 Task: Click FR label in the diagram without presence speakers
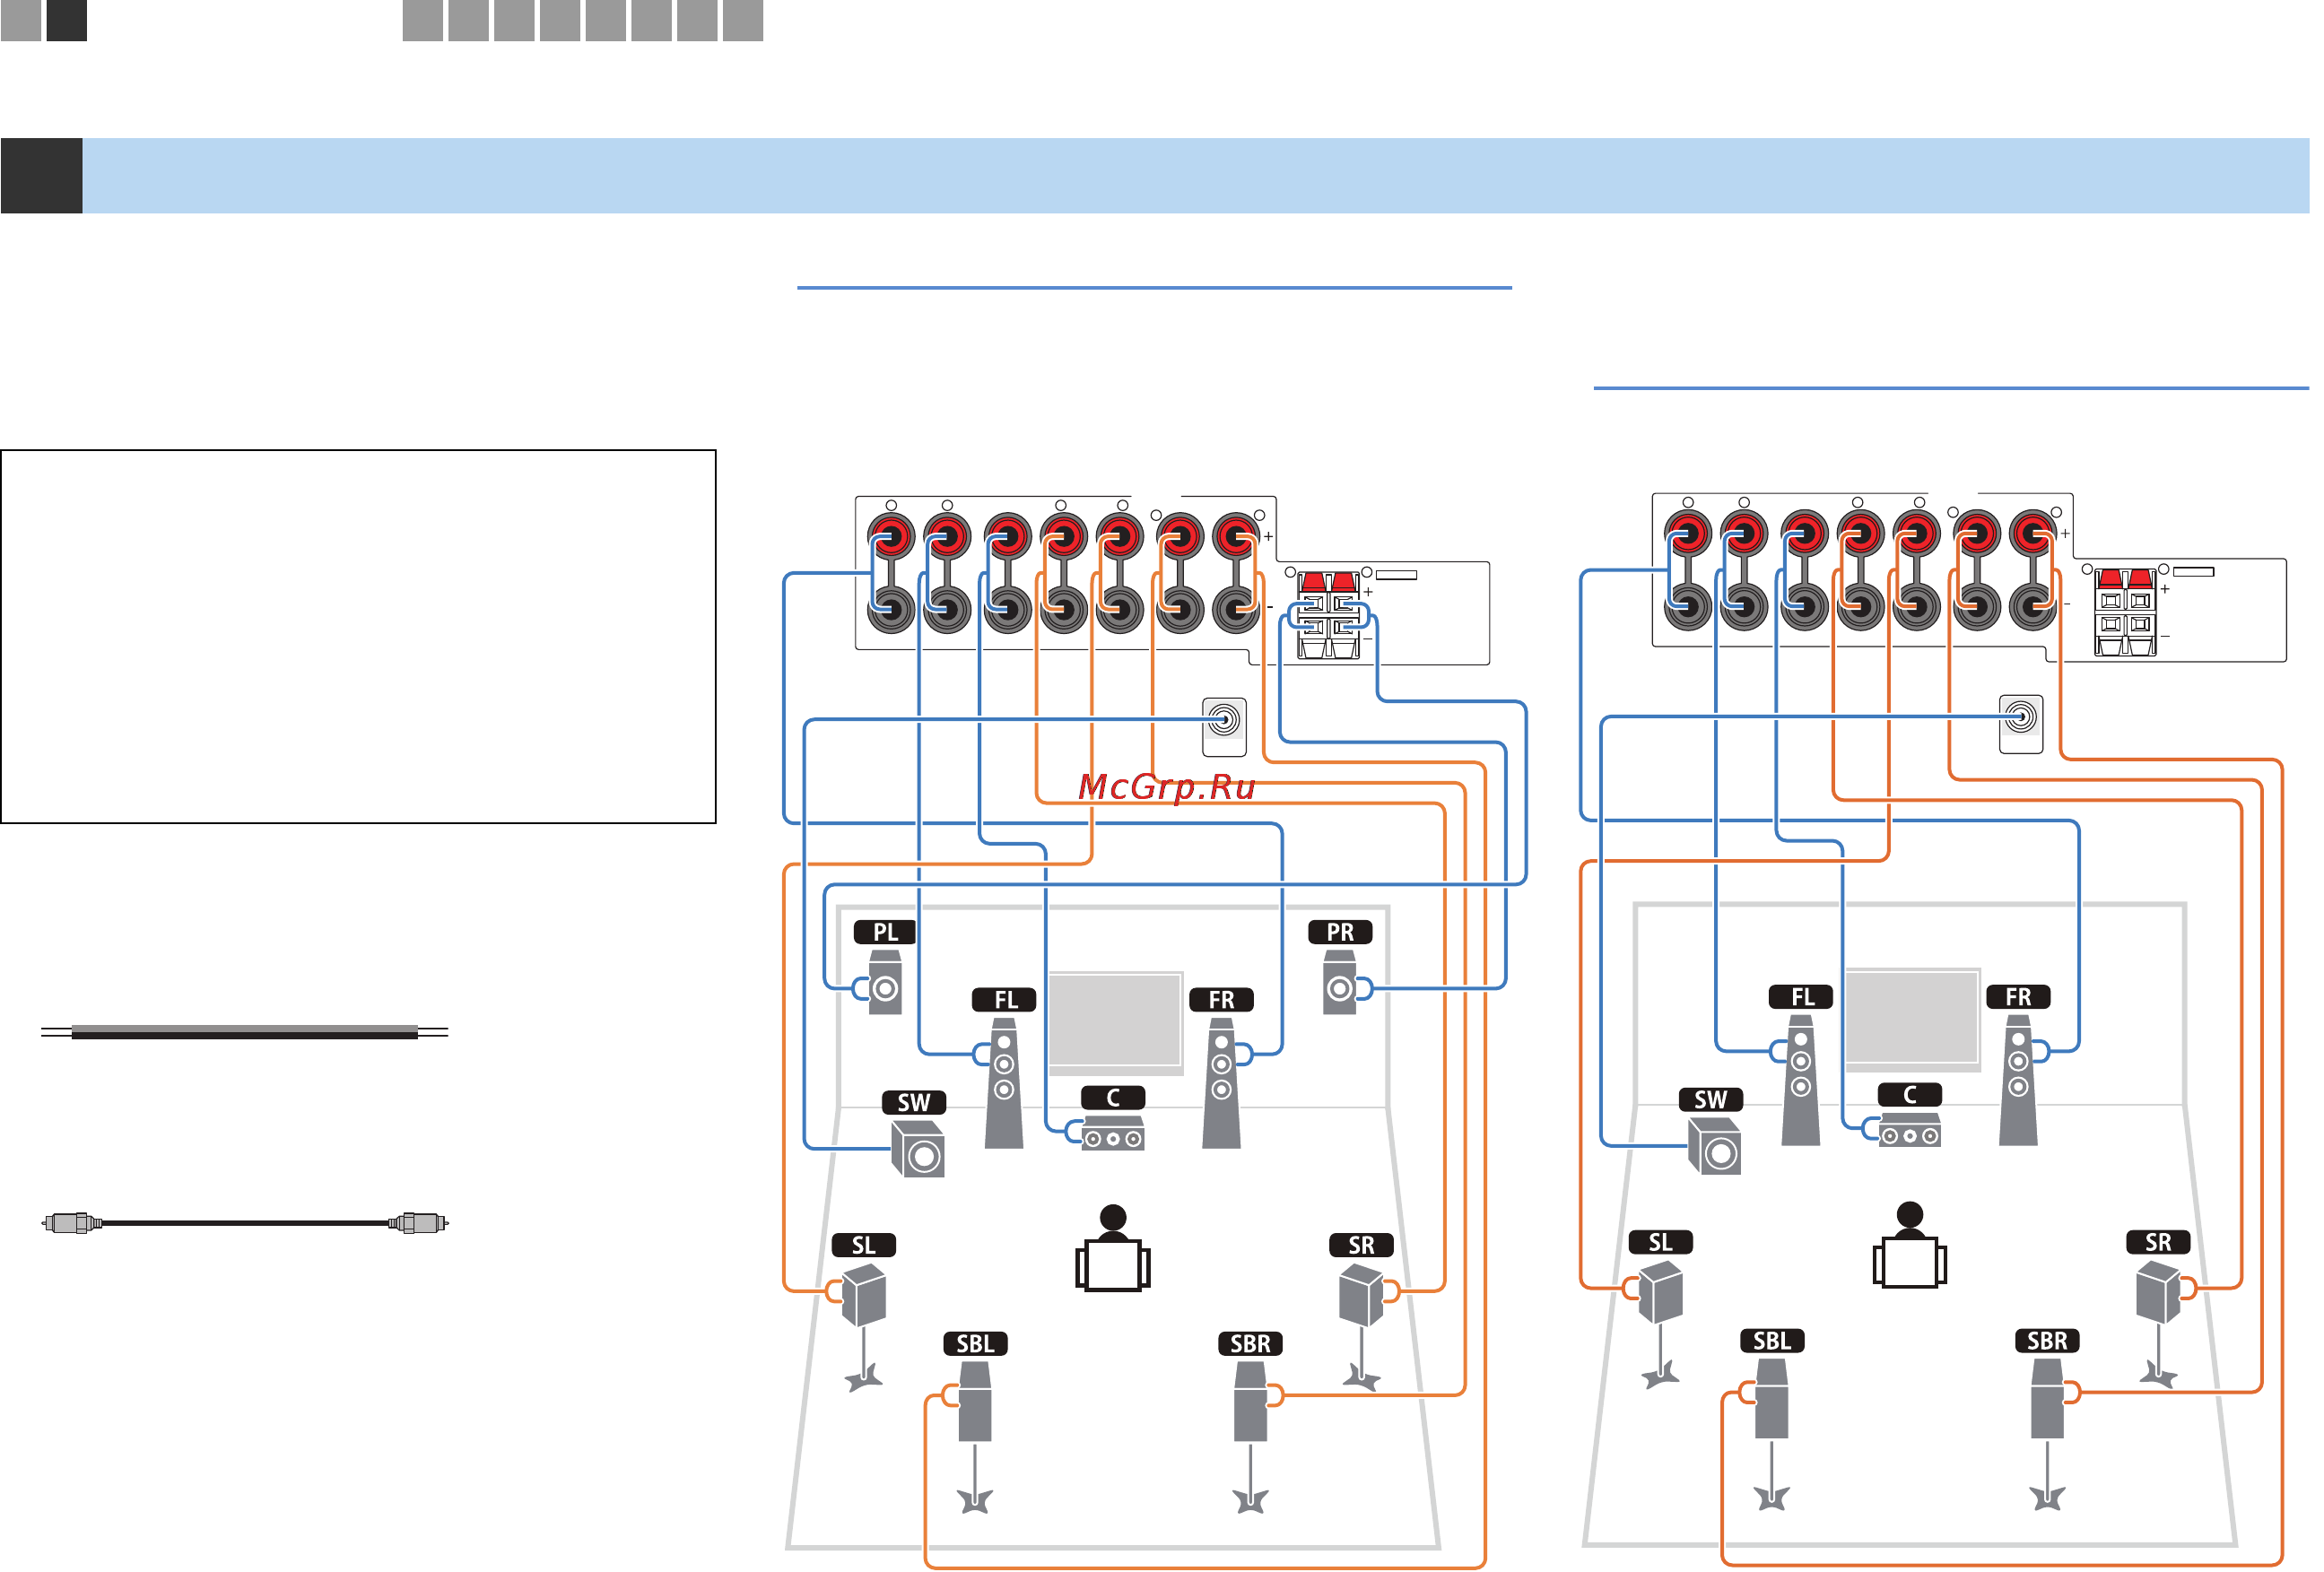coord(2019,997)
